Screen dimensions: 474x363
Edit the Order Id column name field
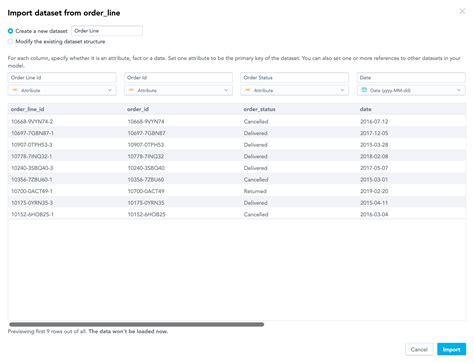click(x=178, y=78)
